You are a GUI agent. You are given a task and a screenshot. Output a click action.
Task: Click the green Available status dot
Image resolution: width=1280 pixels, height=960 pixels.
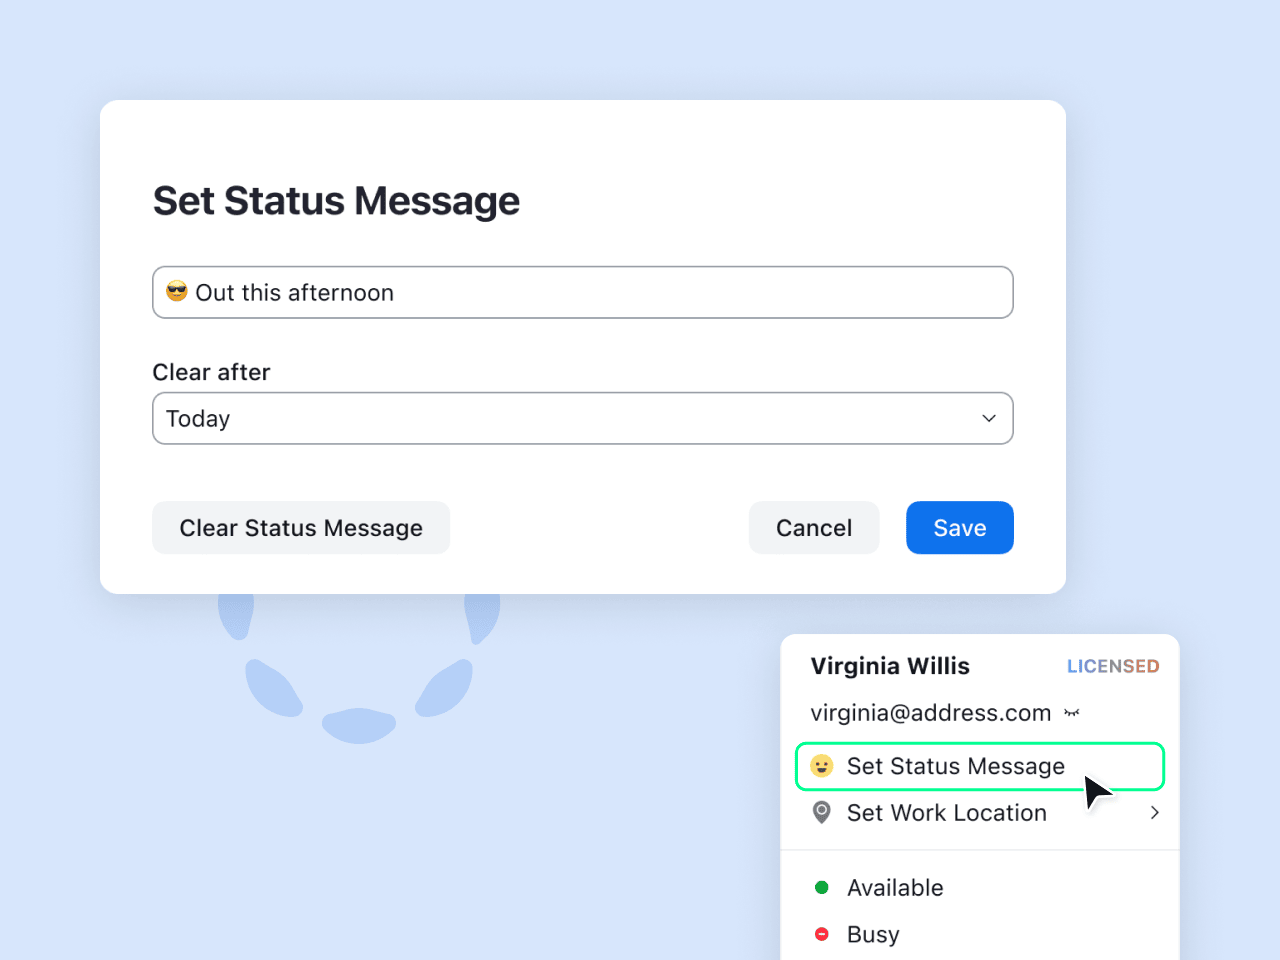pyautogui.click(x=822, y=888)
